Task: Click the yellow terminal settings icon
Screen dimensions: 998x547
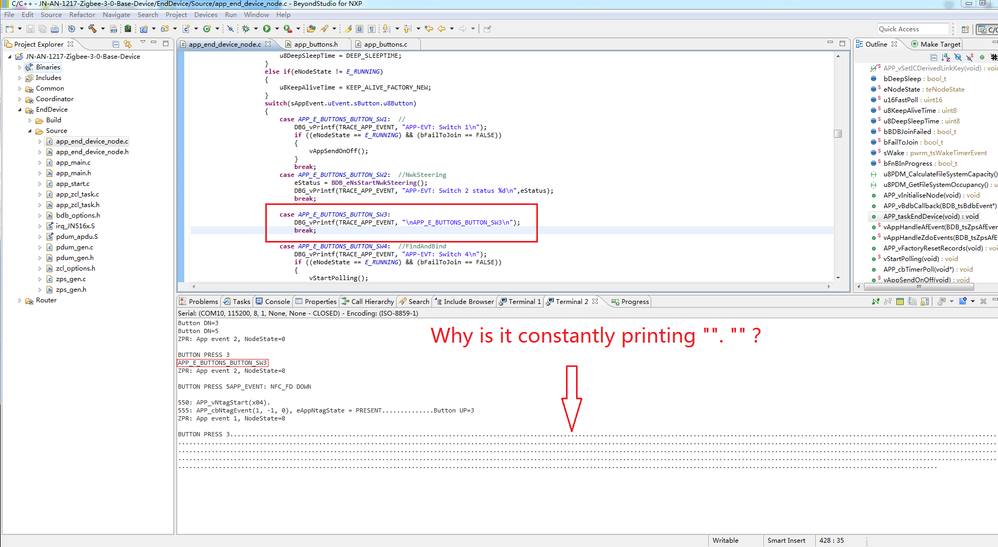Action: (x=900, y=301)
